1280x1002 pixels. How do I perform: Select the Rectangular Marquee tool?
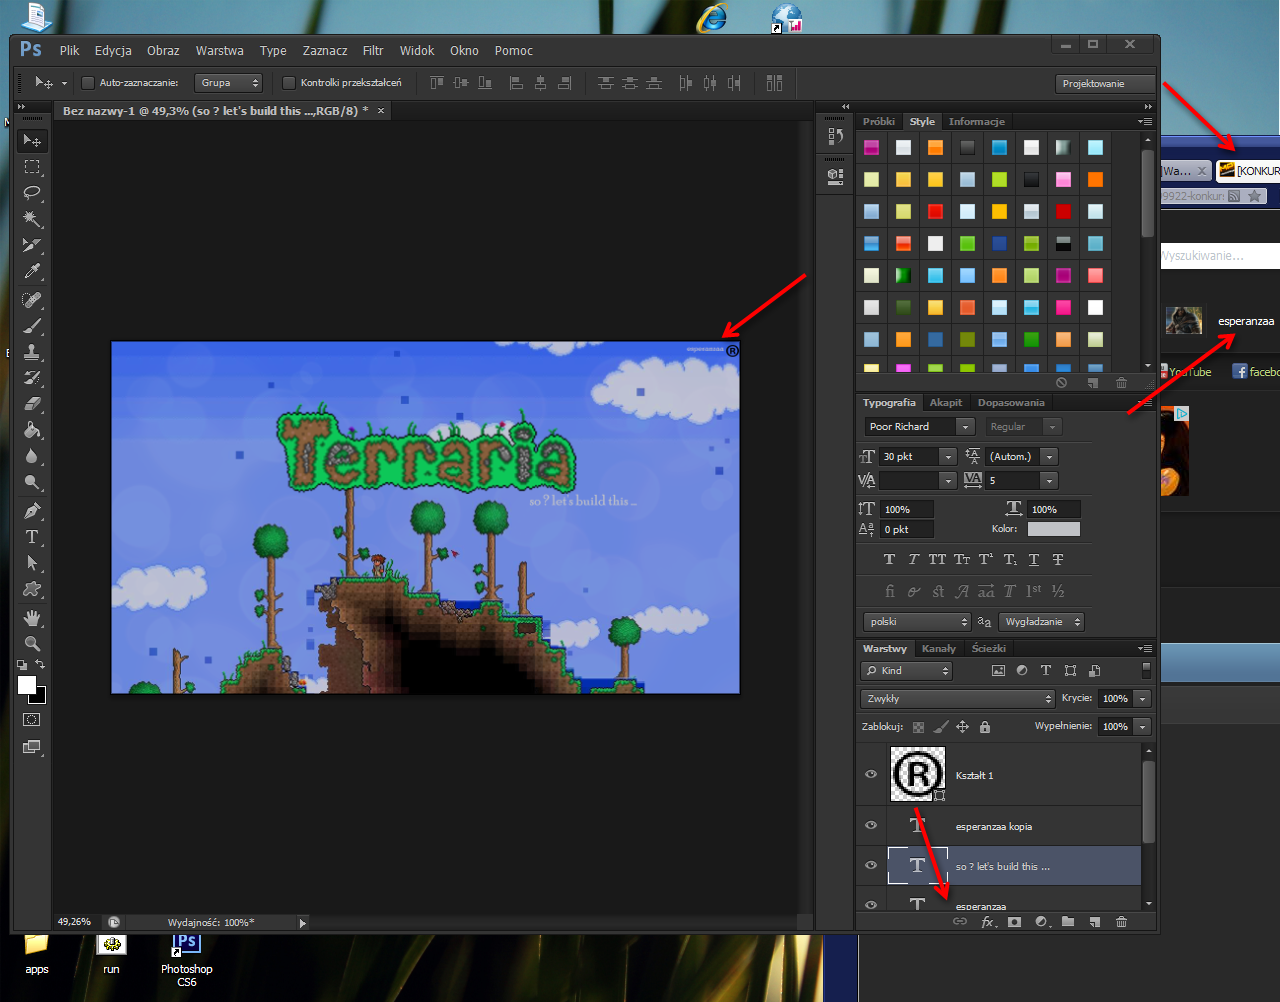click(x=33, y=167)
